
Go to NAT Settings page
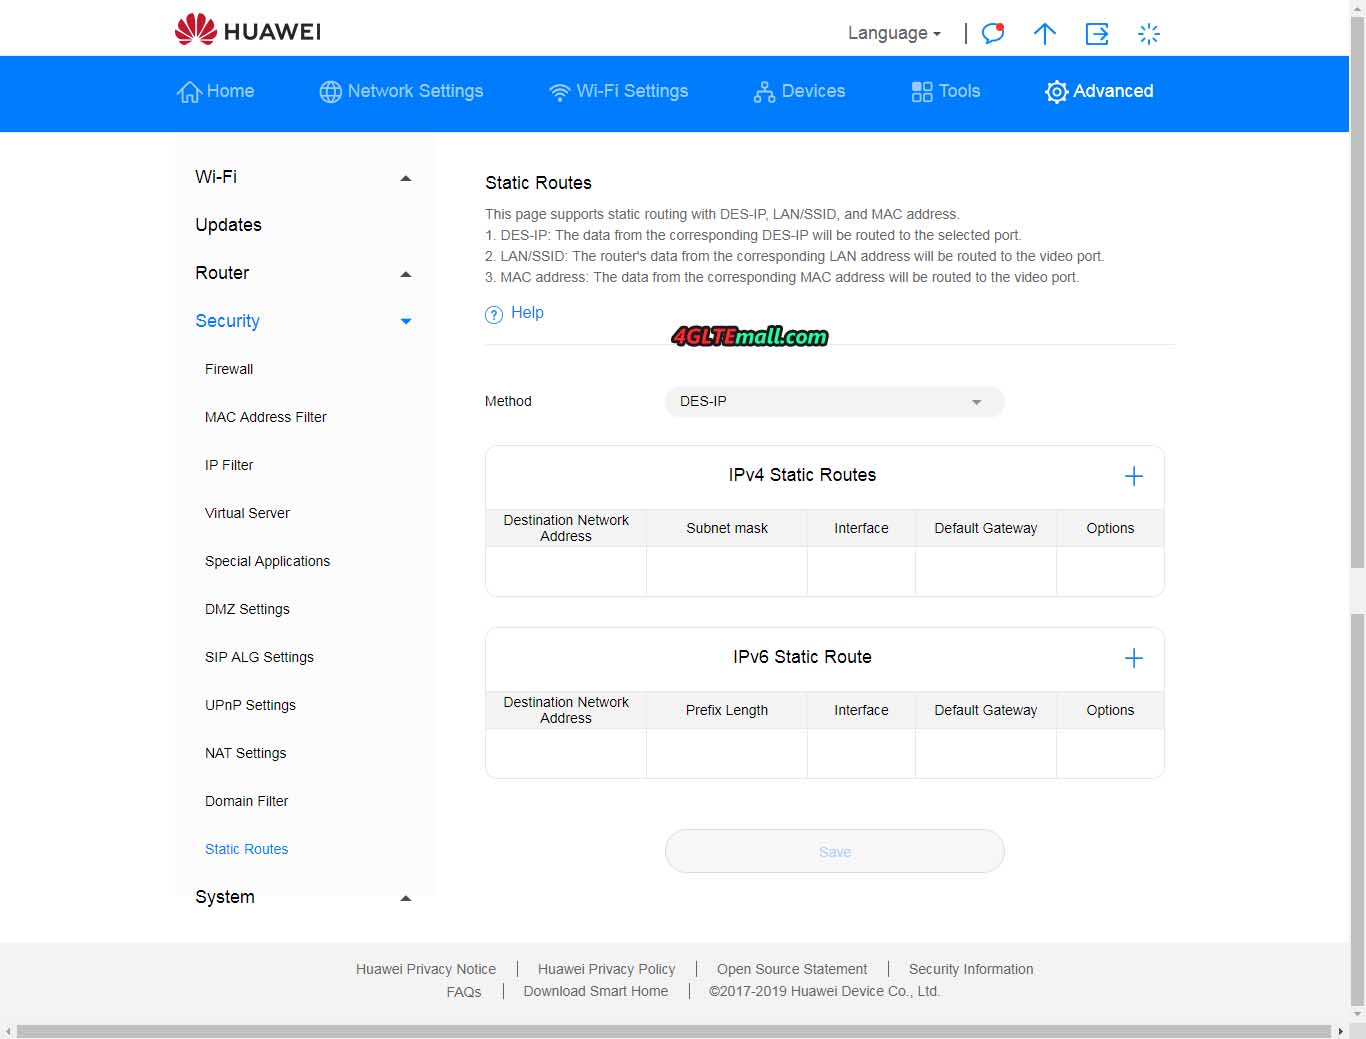pos(245,753)
